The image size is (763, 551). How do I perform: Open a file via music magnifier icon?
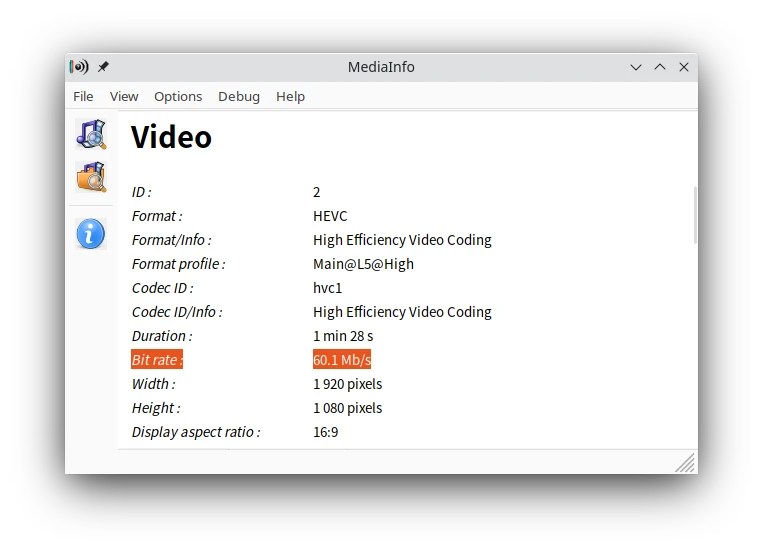pos(91,134)
